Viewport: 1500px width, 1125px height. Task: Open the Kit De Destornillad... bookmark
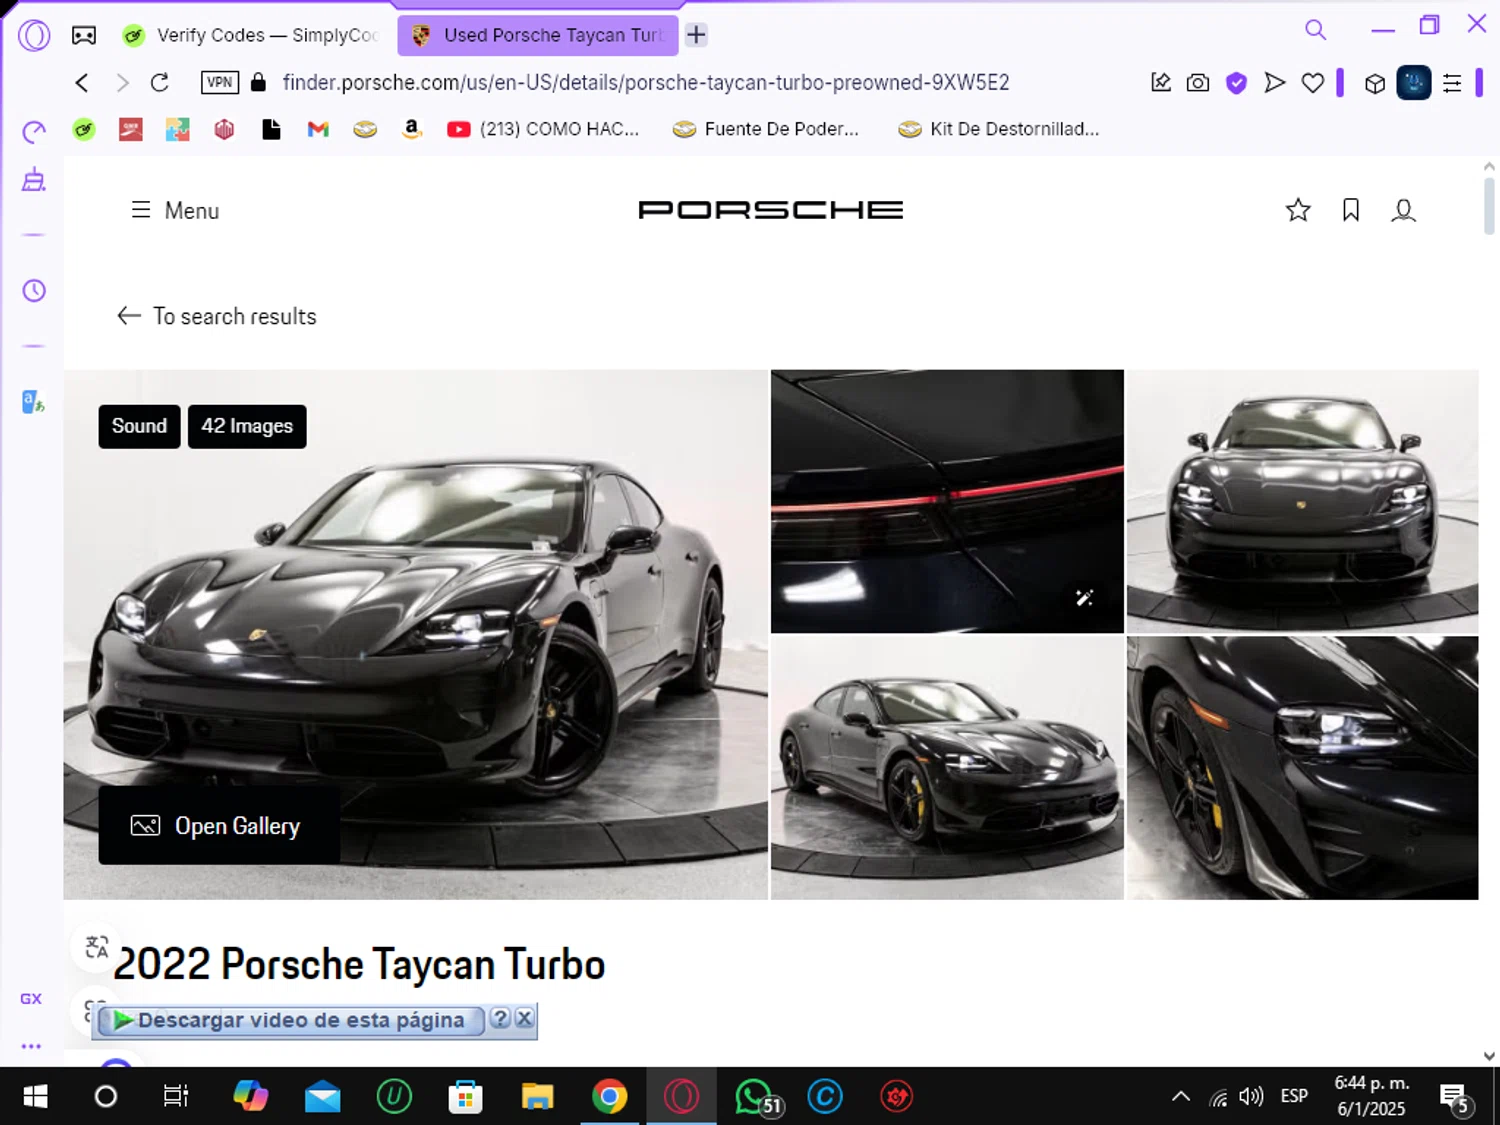point(999,129)
